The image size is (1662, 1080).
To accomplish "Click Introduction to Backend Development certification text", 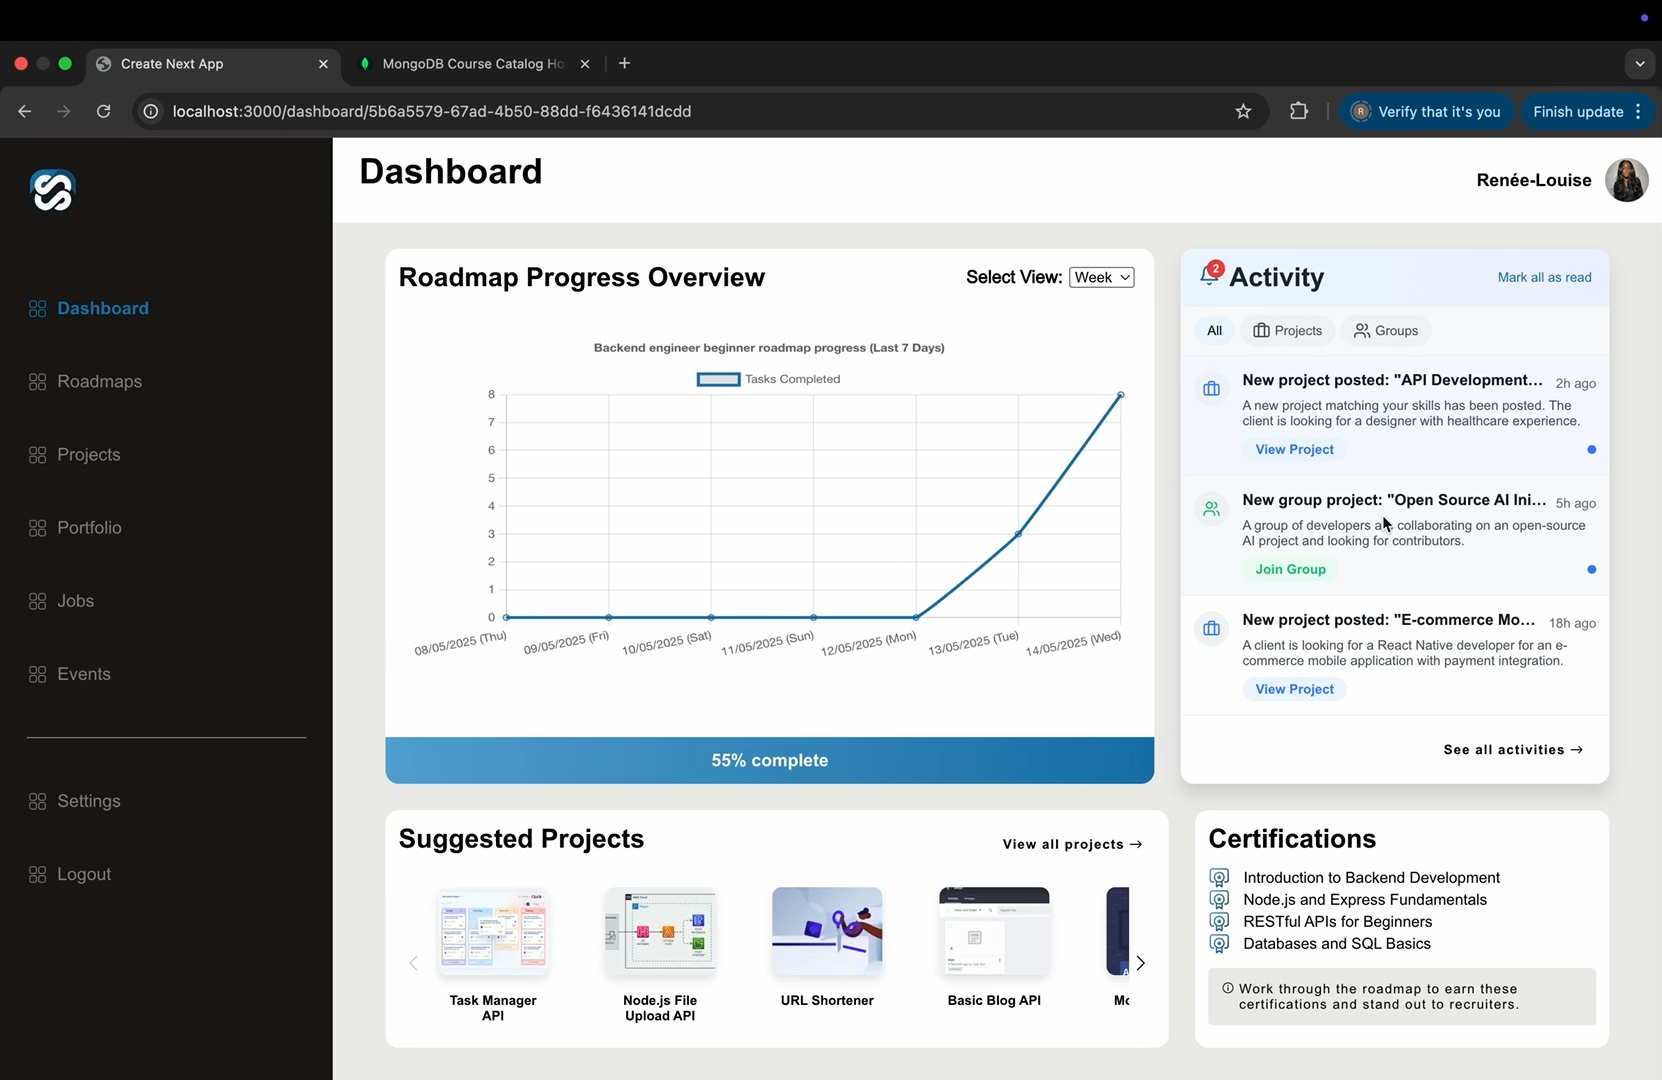I will [x=1371, y=877].
